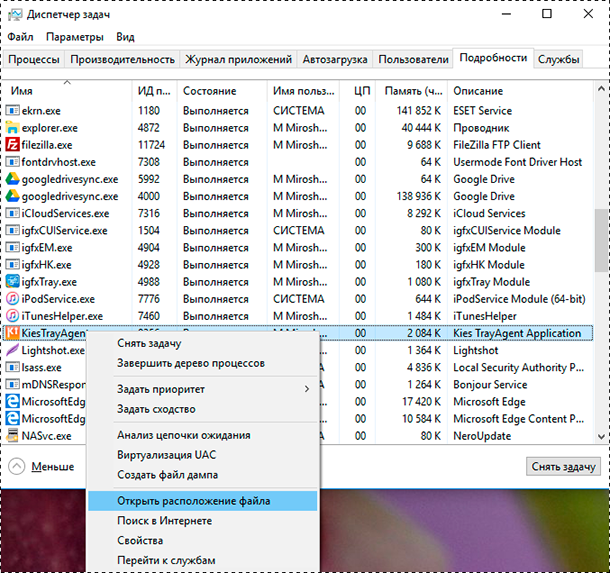Select the '141 852 K' memory value
The width and height of the screenshot is (610, 573).
(419, 111)
